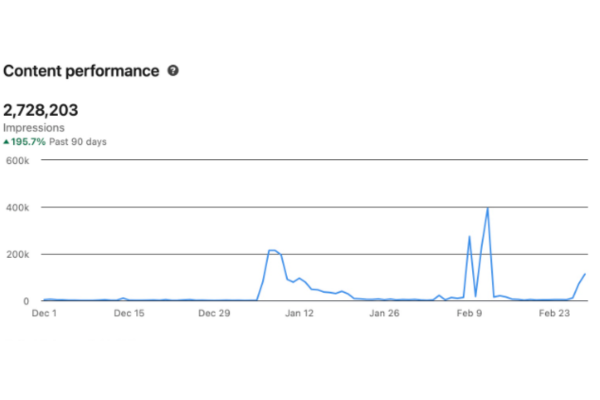600x400 pixels.
Task: Click the 600k y-axis label
Action: (x=18, y=160)
